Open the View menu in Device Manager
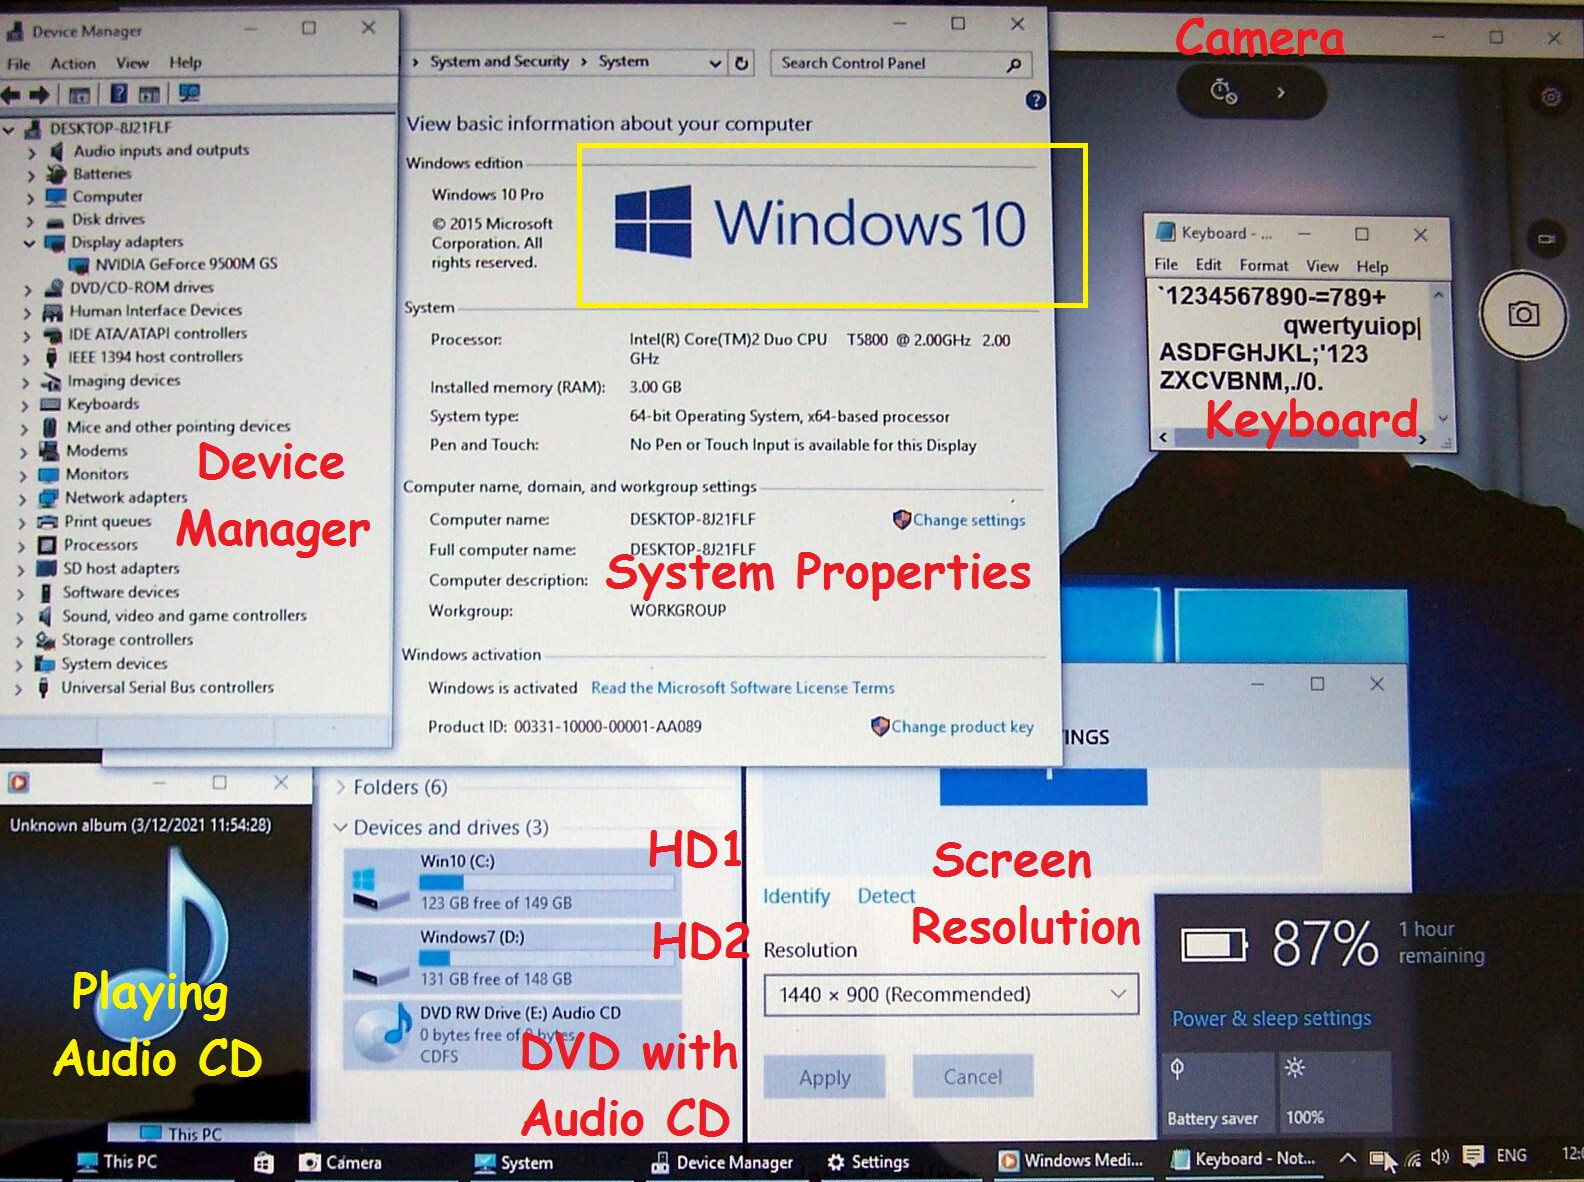Screen dimensions: 1584x1182 click(132, 63)
